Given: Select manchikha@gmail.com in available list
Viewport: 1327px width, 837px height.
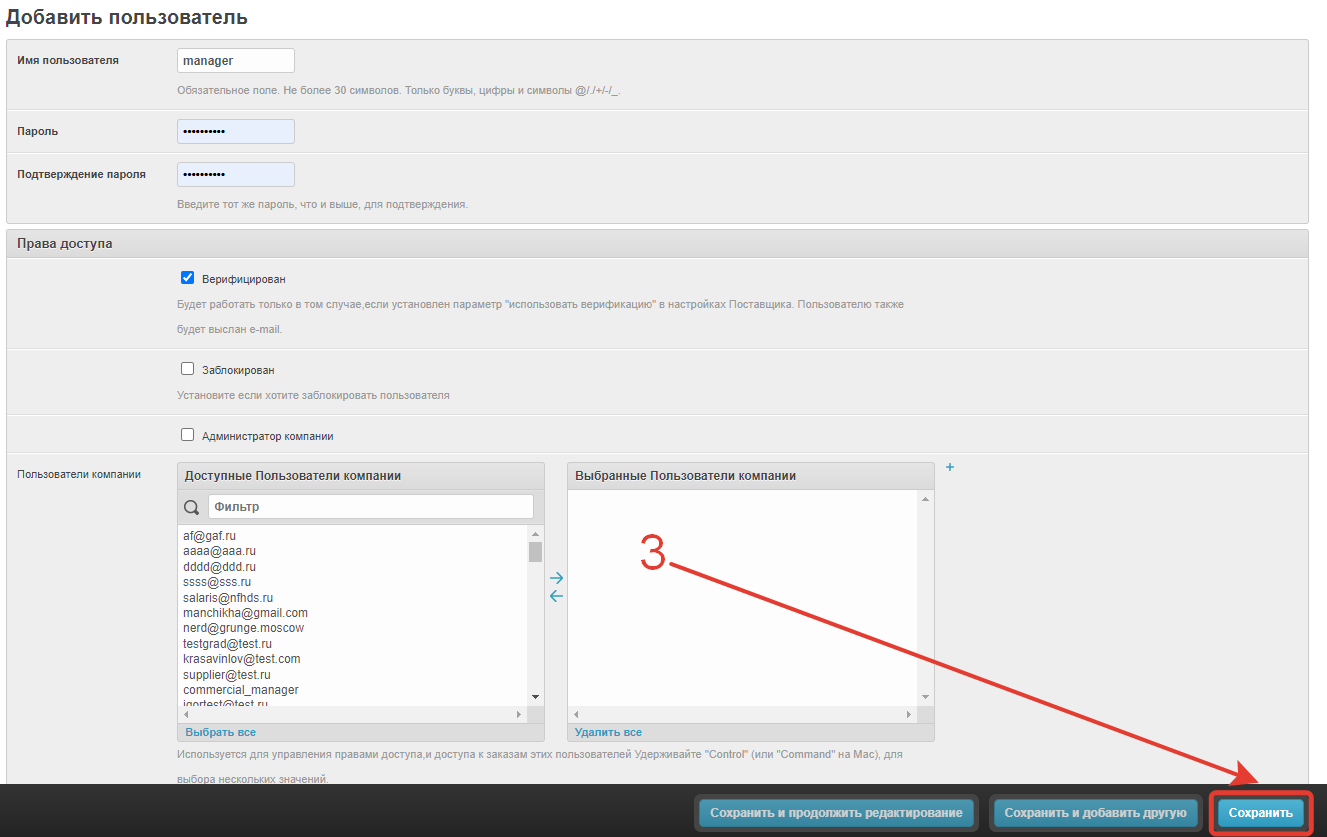Looking at the screenshot, I should click(x=245, y=613).
